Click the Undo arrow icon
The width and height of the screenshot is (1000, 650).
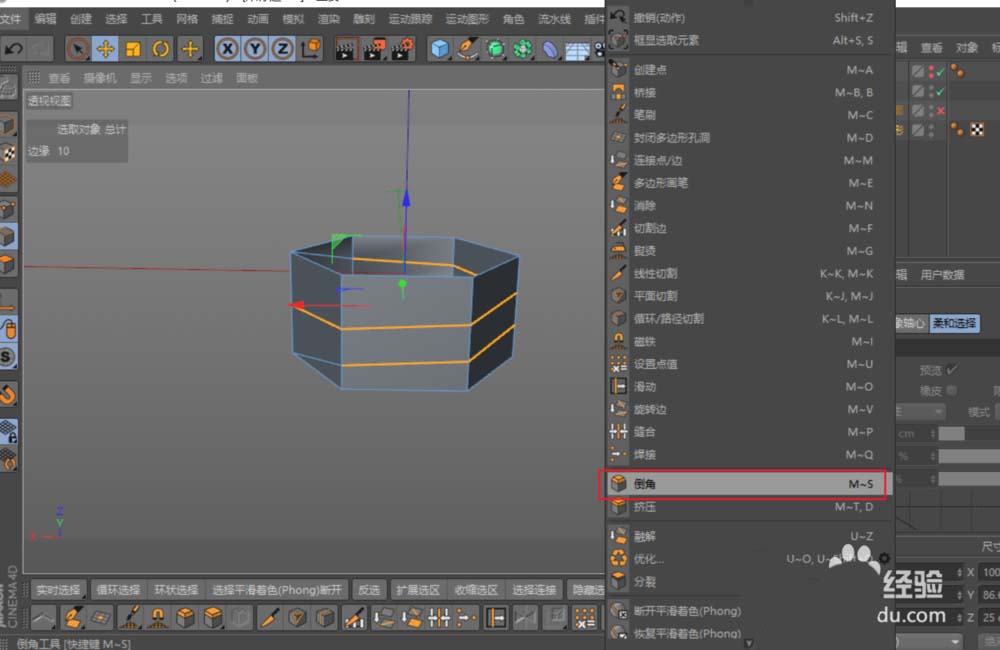13,48
